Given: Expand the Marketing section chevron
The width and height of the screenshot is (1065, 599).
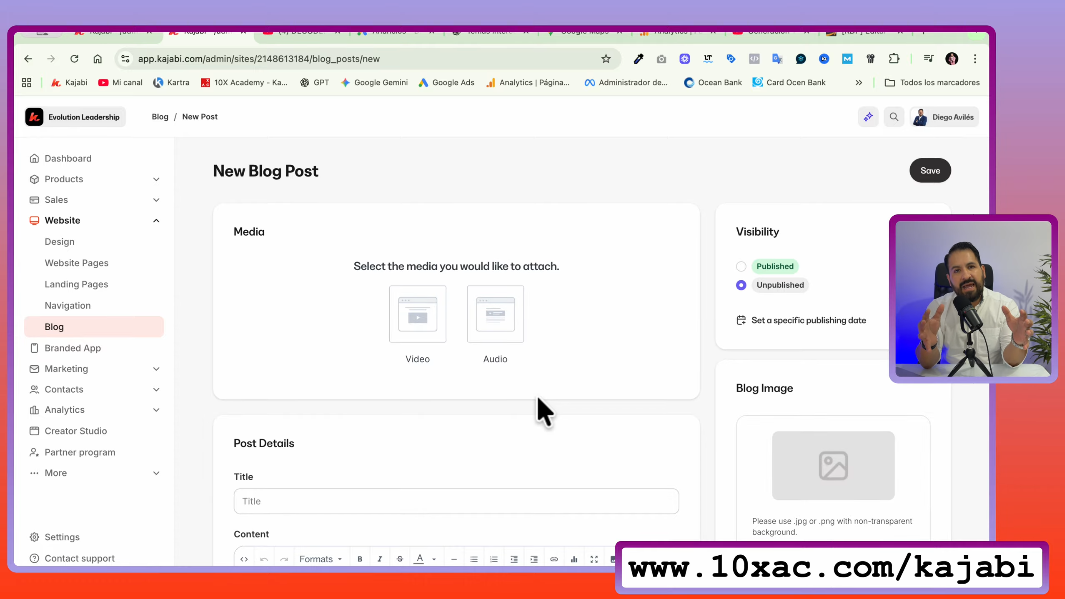Looking at the screenshot, I should tap(156, 369).
